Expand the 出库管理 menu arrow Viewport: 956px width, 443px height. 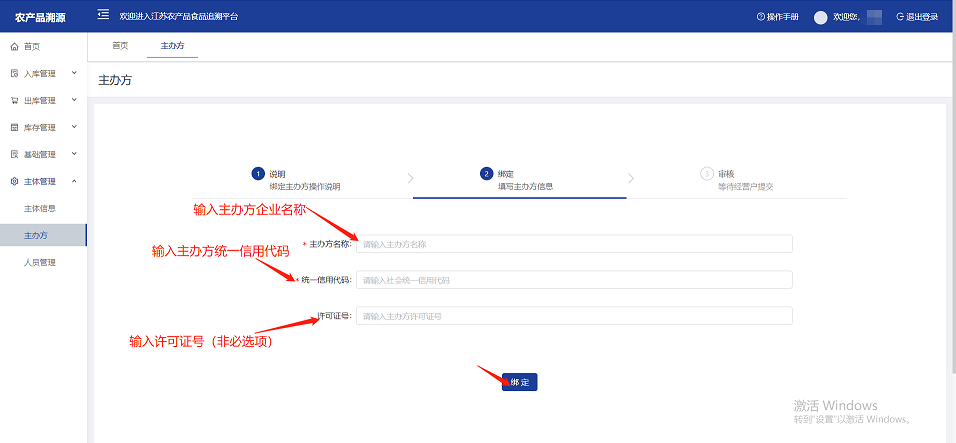[74, 100]
